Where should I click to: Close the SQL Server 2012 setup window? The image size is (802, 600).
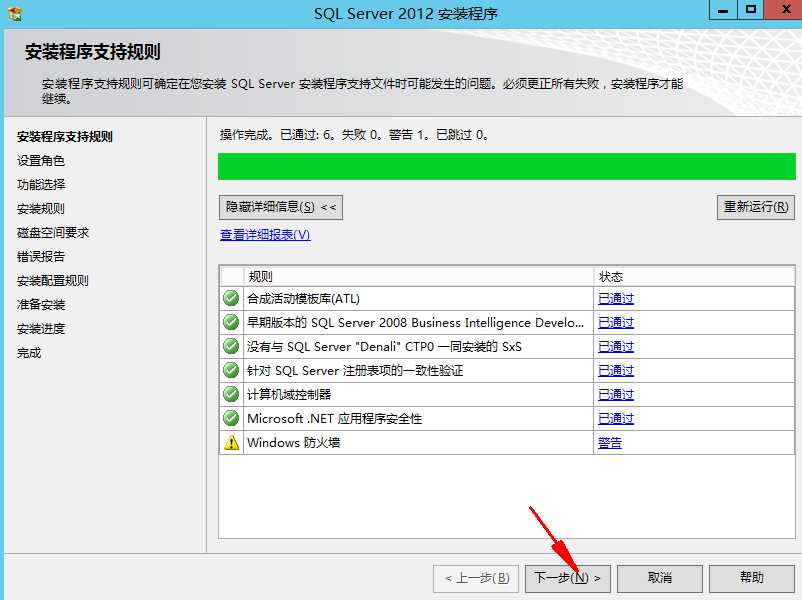784,10
